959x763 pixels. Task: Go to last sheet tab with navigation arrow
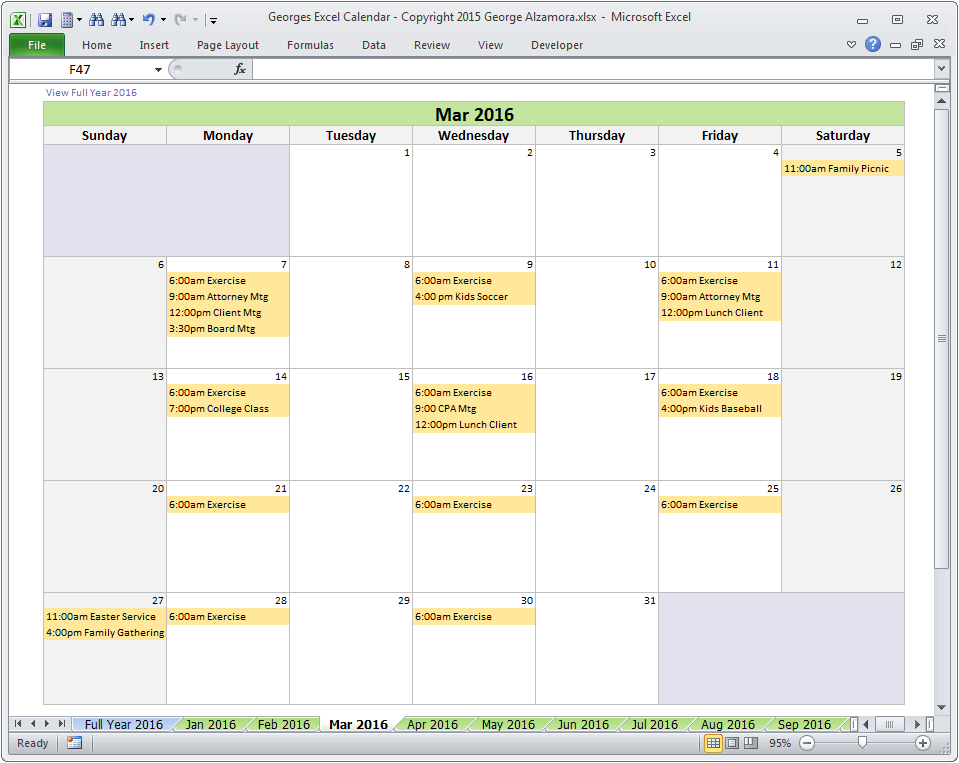click(x=62, y=724)
